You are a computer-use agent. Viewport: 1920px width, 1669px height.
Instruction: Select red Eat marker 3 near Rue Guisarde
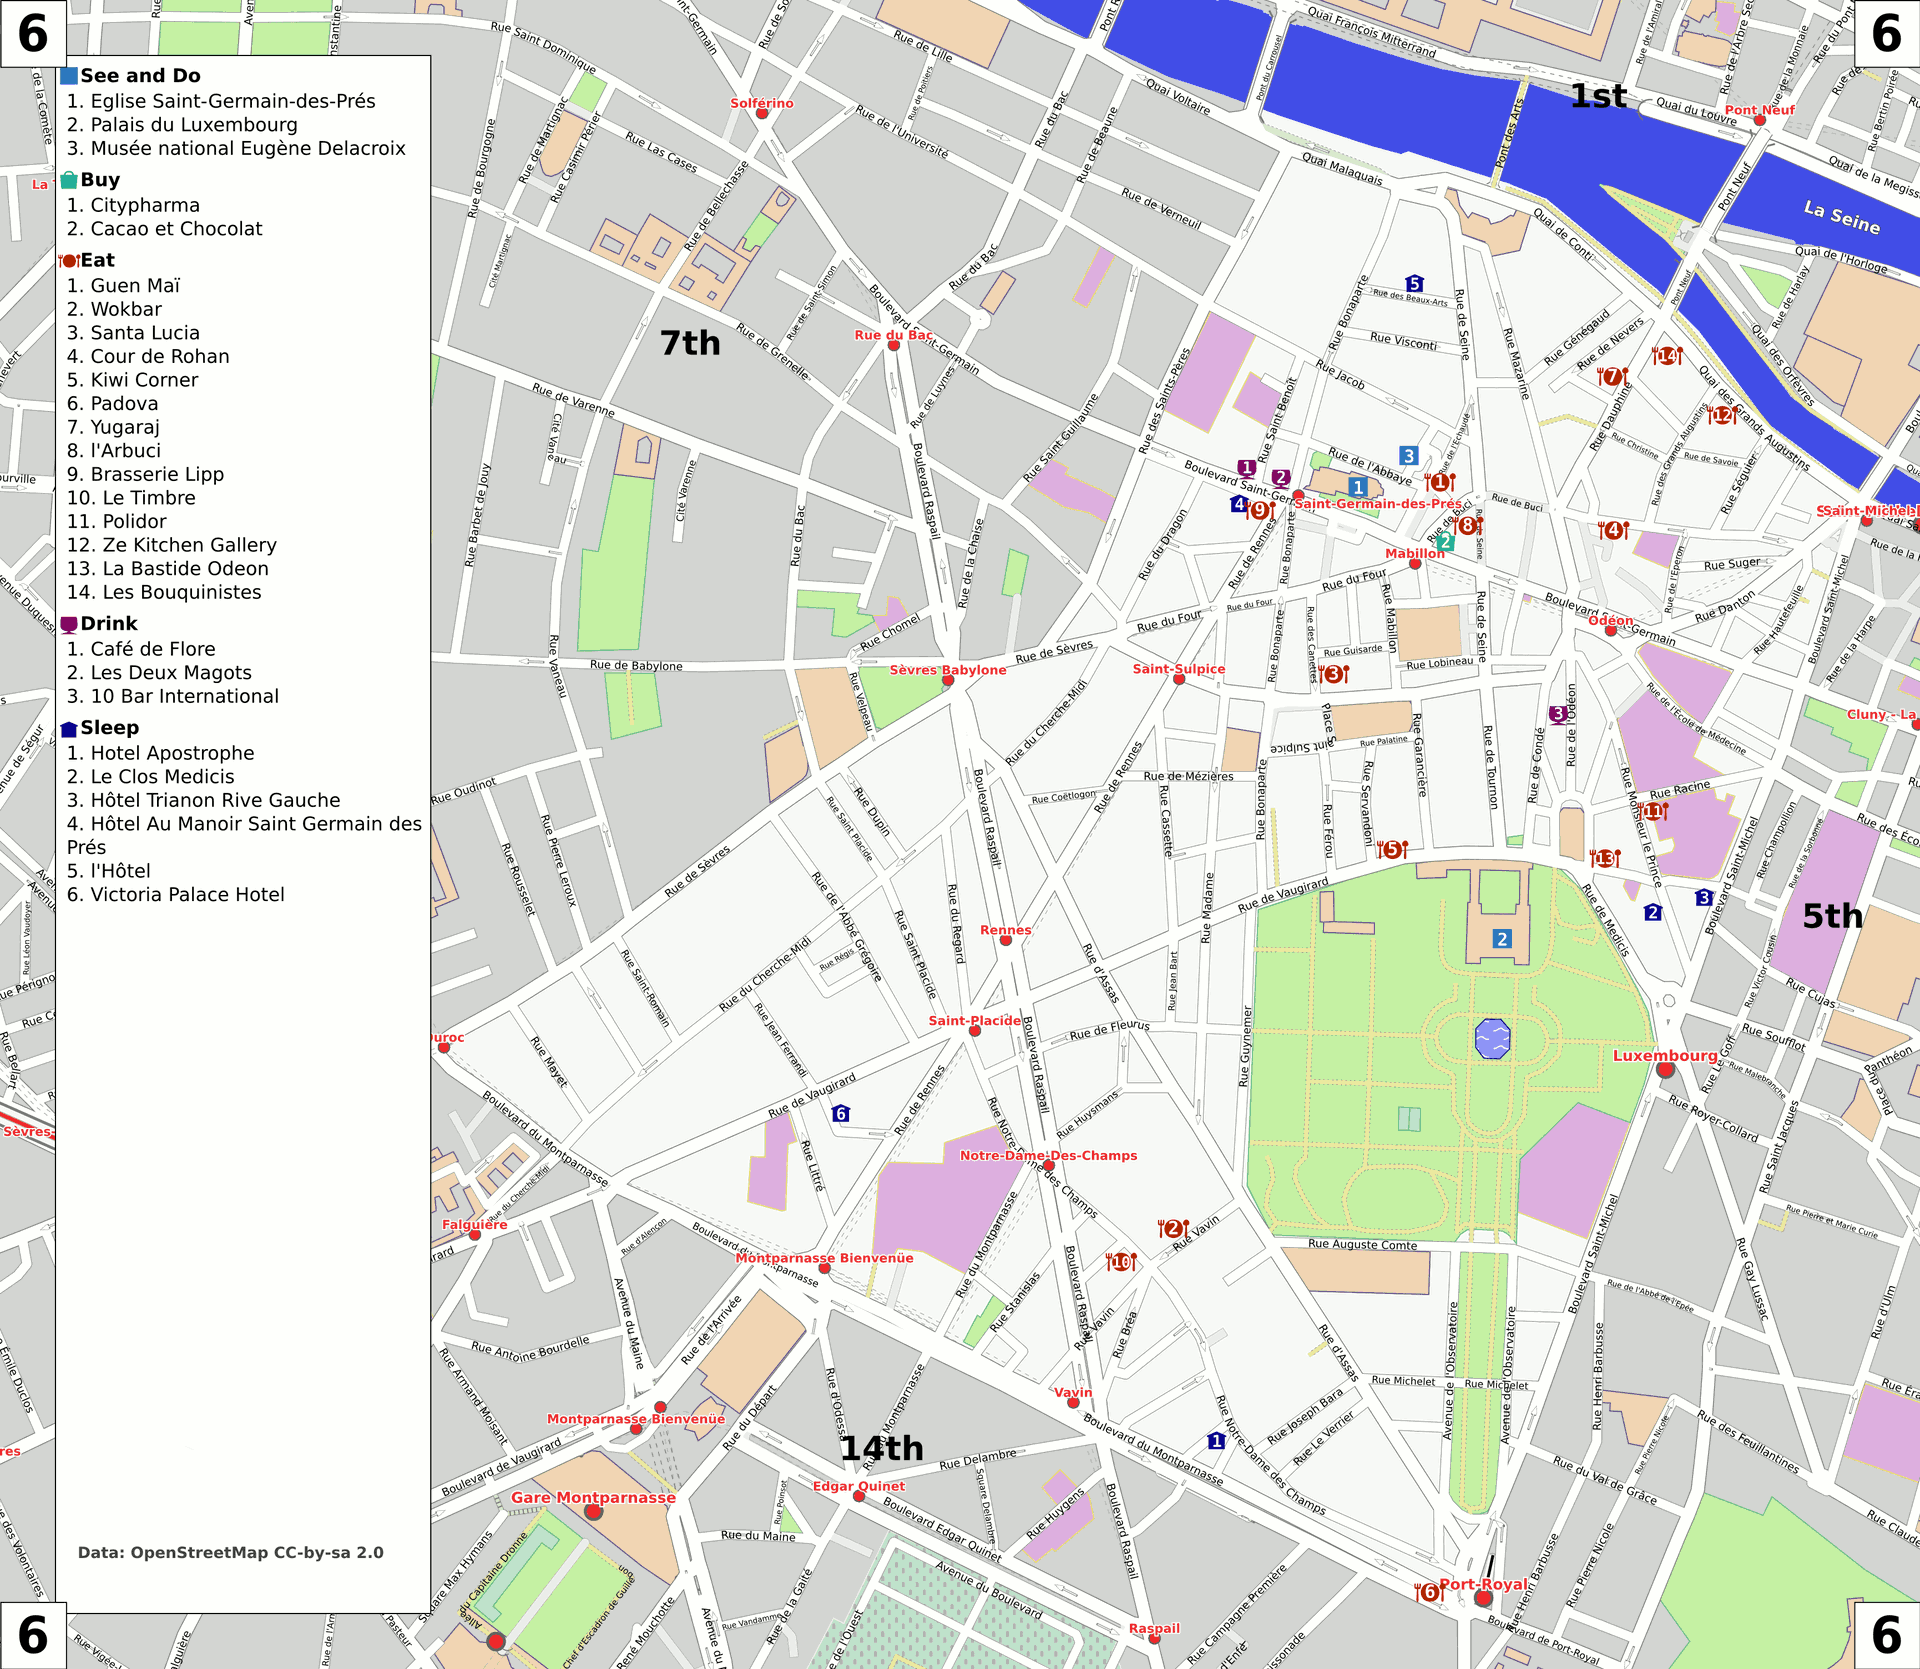pyautogui.click(x=1333, y=674)
